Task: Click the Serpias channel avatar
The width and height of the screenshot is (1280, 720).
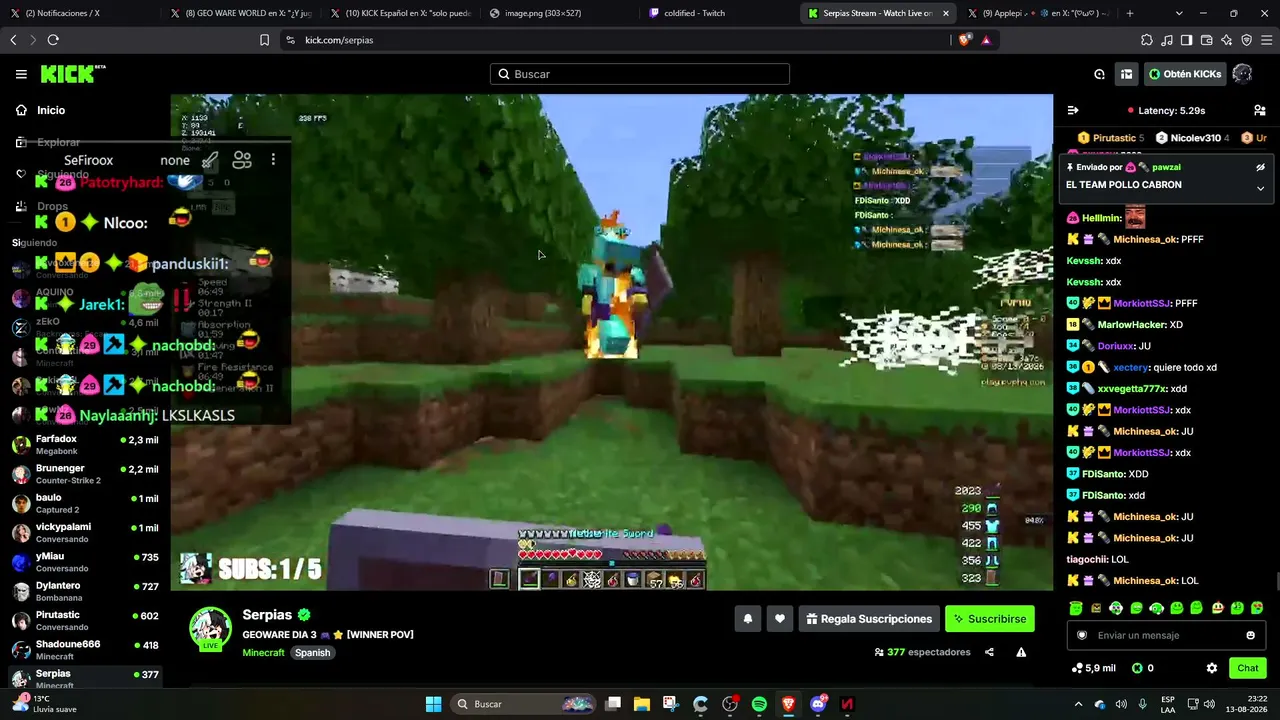Action: point(211,628)
